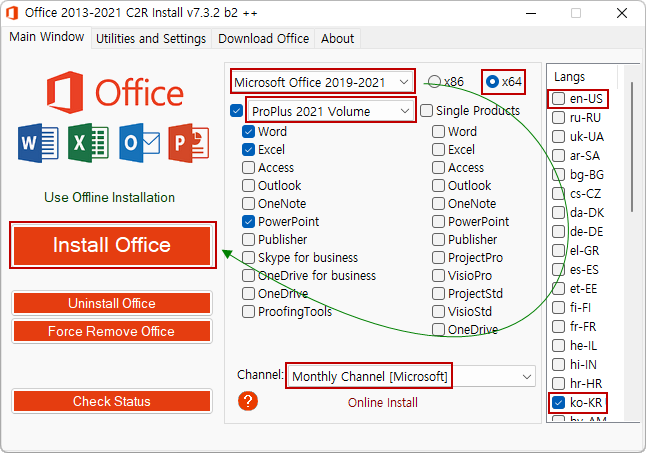This screenshot has width=646, height=453.
Task: Check VisioStd under Single Products
Action: point(438,311)
